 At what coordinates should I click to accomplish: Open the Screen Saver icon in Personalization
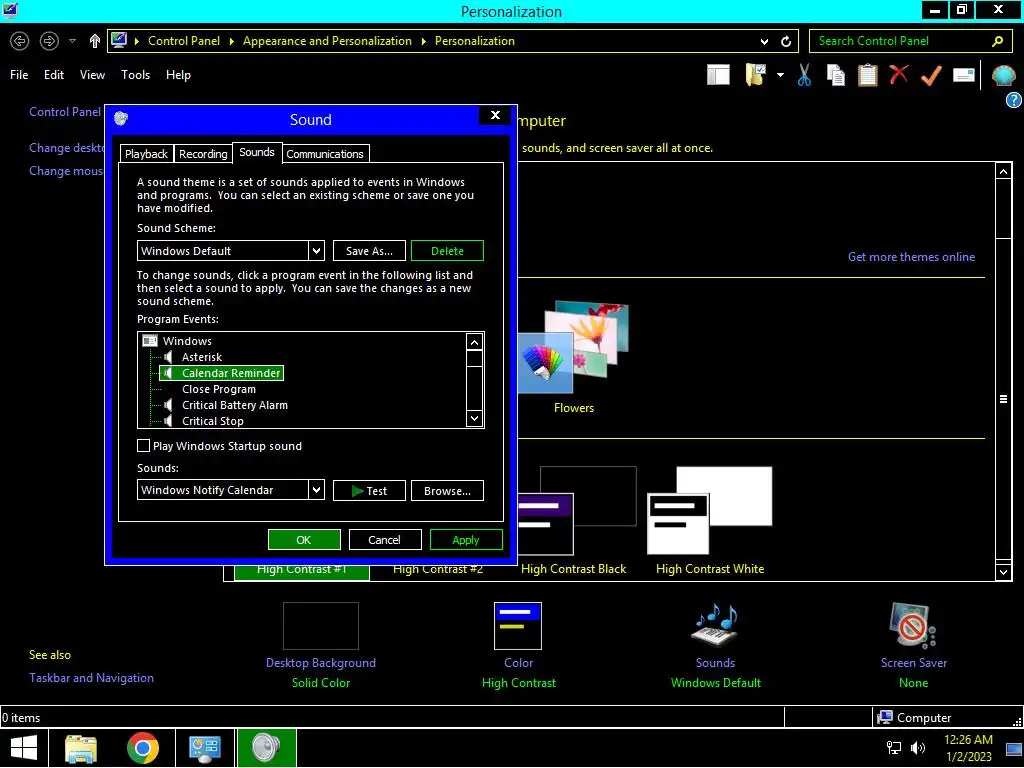(913, 626)
